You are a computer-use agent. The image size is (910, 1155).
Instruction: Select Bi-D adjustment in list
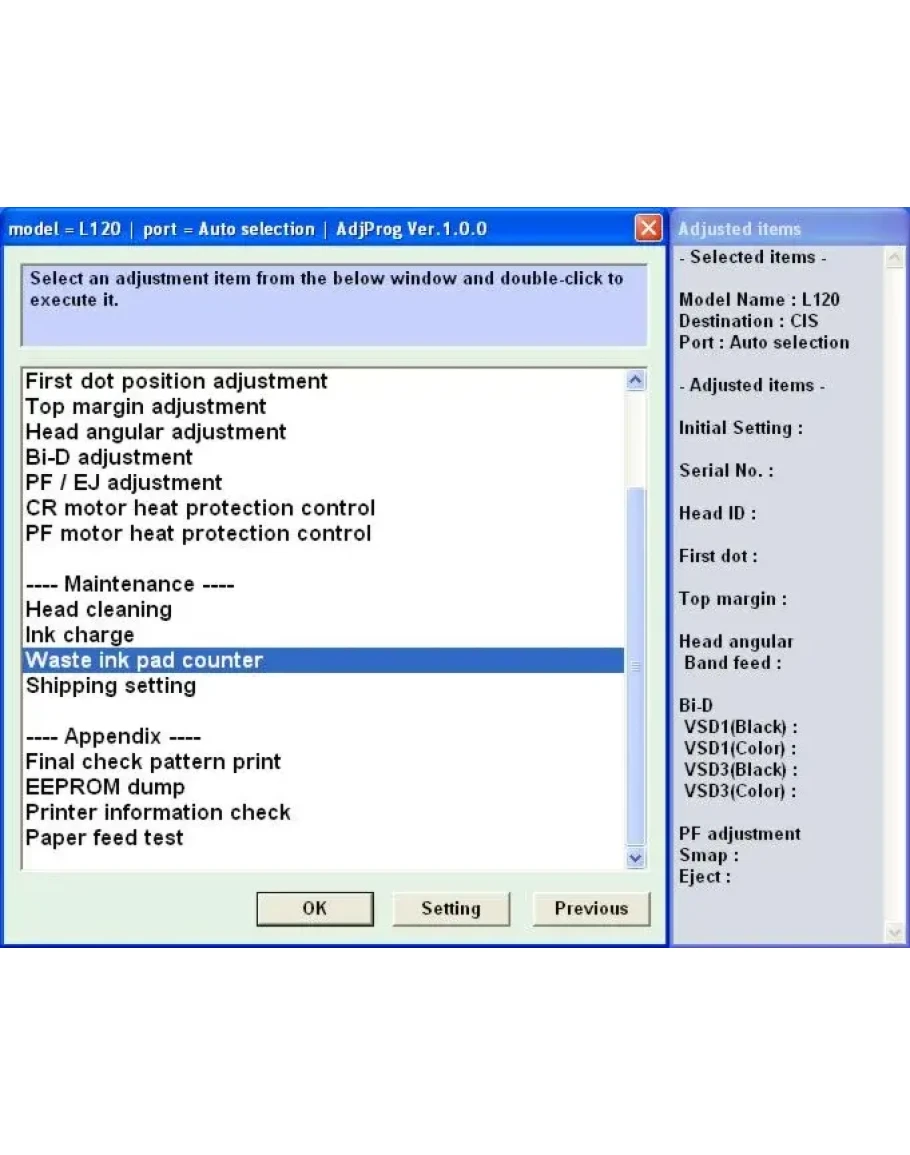[108, 457]
